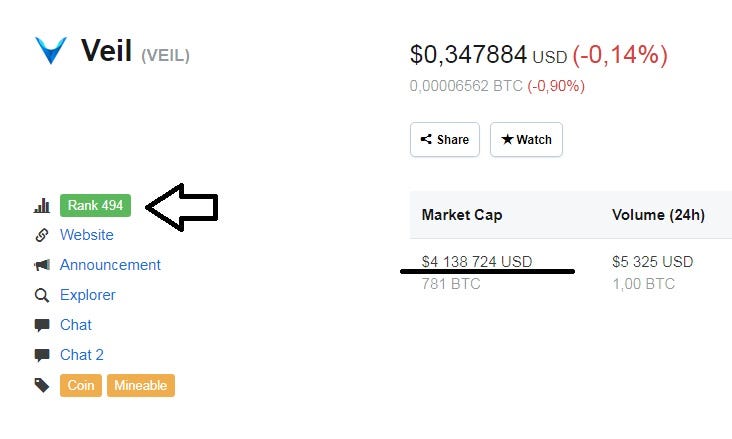Screen dimensions: 732x439
Task: Click the Volume (24h) column header
Action: click(658, 215)
